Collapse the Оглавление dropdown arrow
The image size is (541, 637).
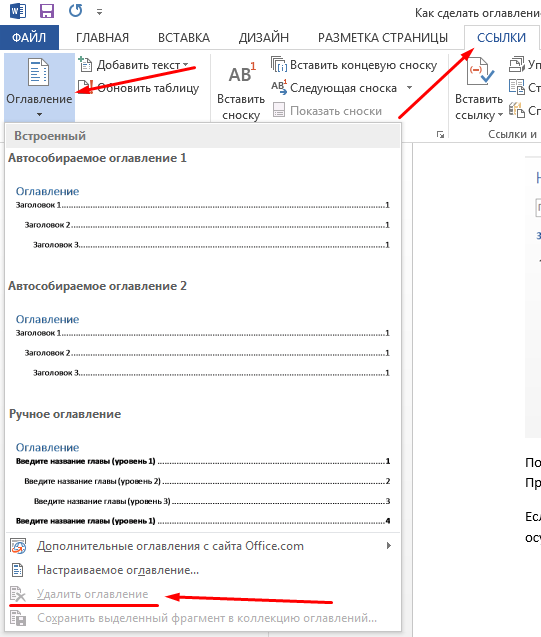pyautogui.click(x=39, y=115)
